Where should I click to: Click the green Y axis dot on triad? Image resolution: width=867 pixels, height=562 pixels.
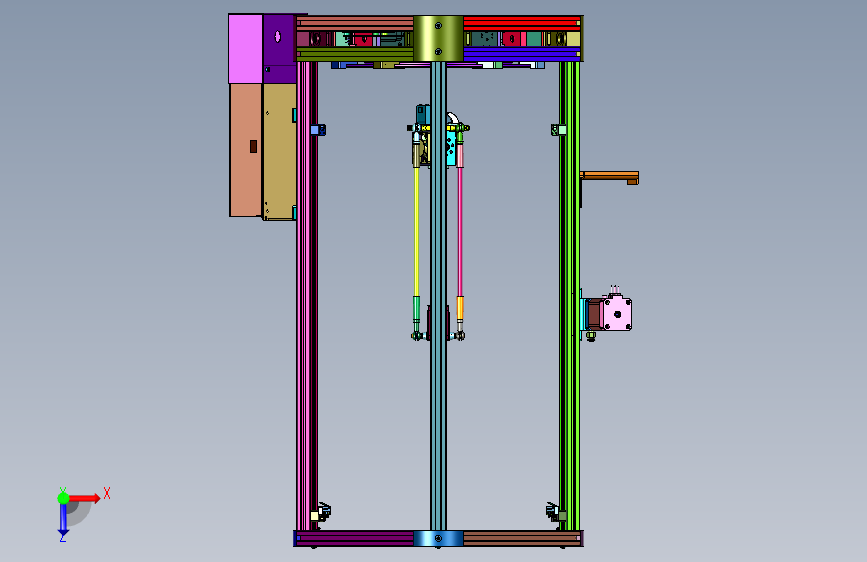63,498
